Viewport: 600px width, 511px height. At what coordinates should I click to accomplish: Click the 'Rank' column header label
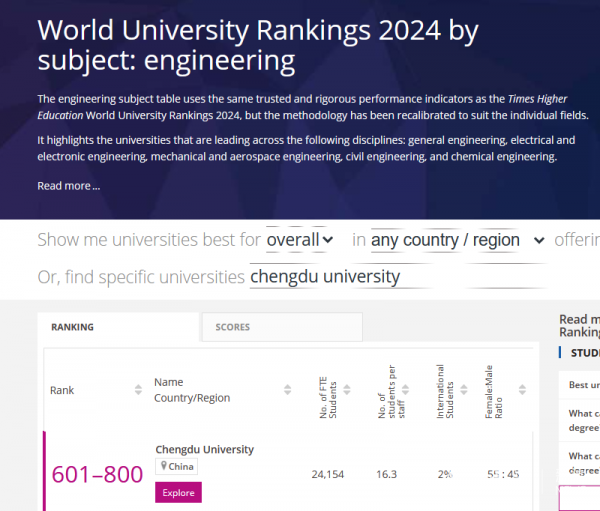[62, 390]
